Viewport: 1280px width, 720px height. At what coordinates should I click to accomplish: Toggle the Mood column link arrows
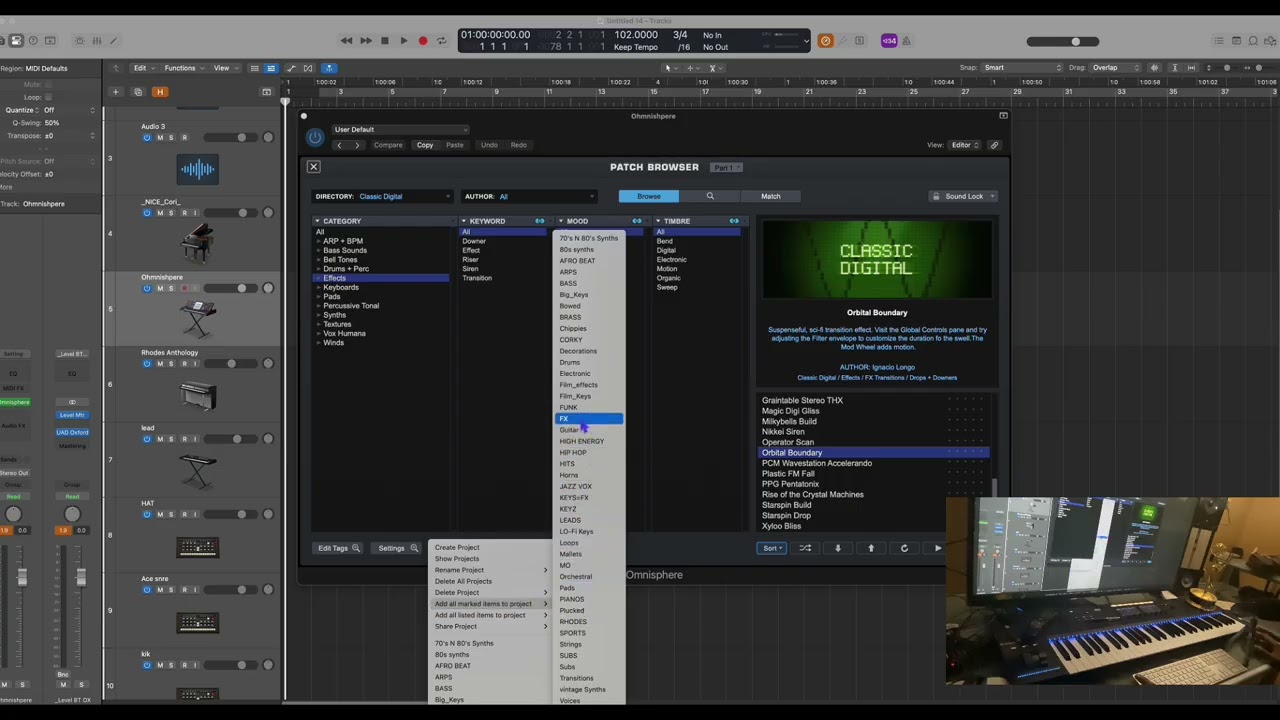click(636, 221)
